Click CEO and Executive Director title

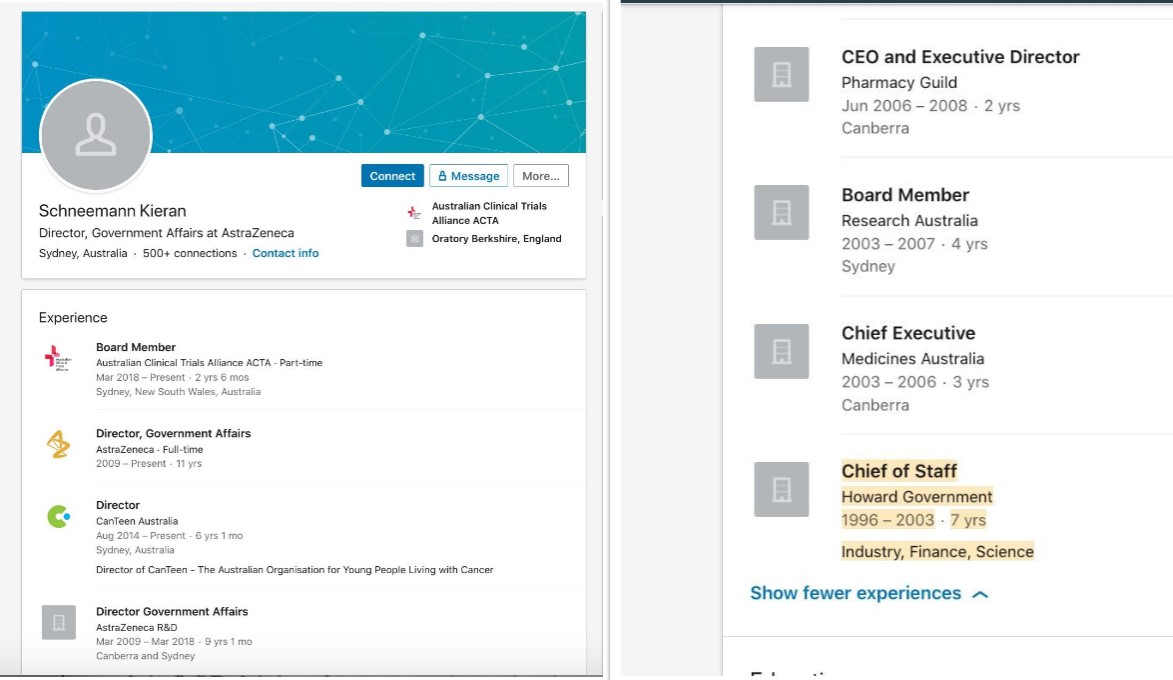coord(960,57)
